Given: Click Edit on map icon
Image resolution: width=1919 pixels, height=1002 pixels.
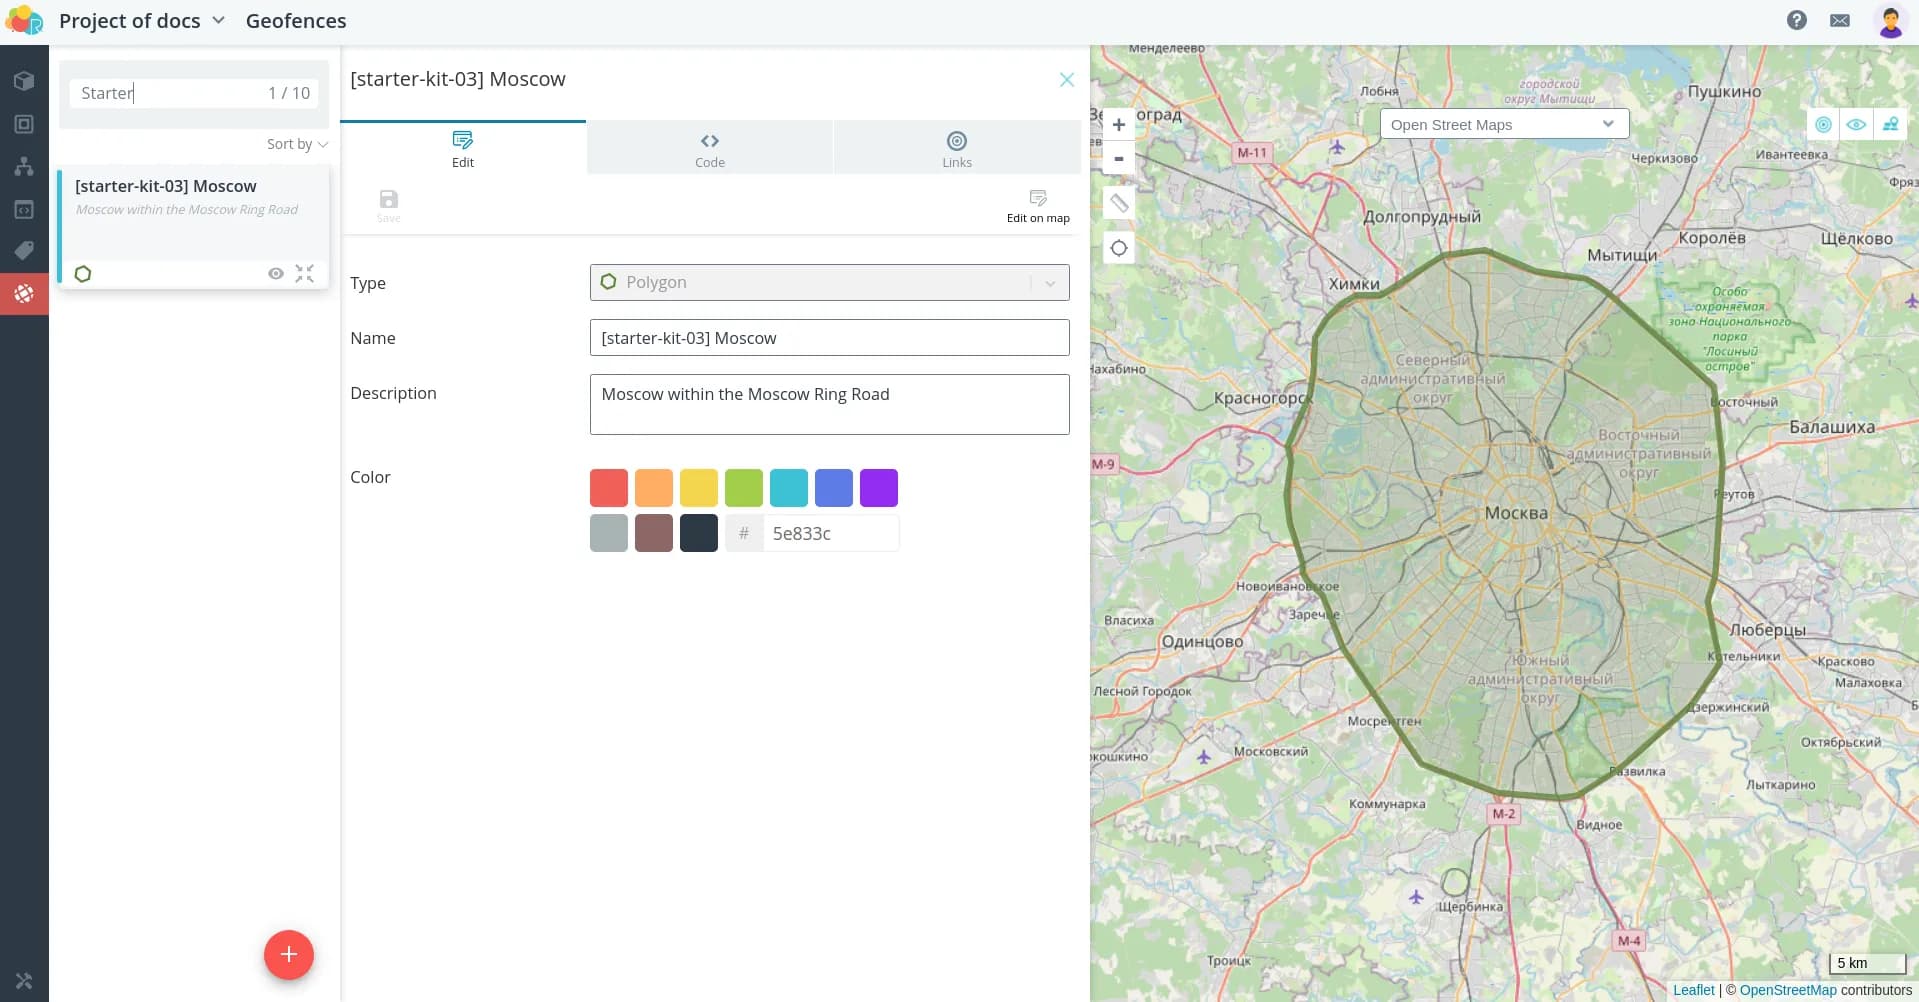Looking at the screenshot, I should point(1037,204).
